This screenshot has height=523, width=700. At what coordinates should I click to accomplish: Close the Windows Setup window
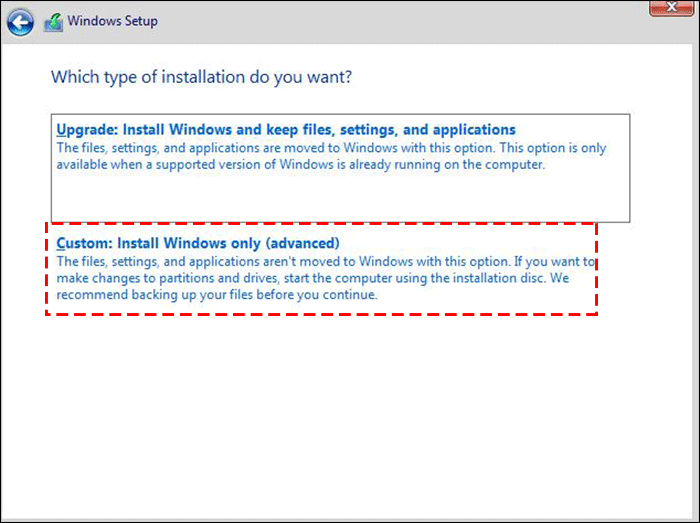(671, 8)
